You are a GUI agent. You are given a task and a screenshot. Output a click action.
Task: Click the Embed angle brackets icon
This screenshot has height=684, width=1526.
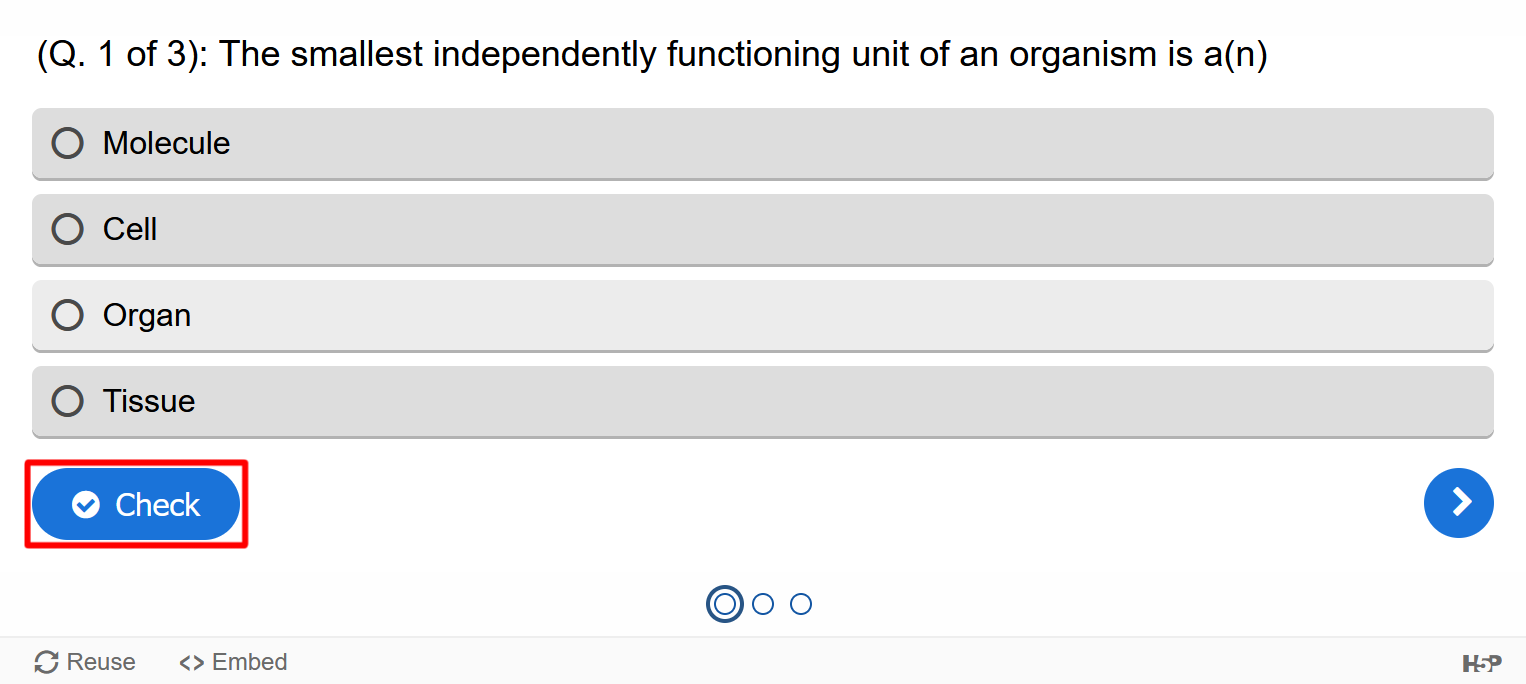192,662
